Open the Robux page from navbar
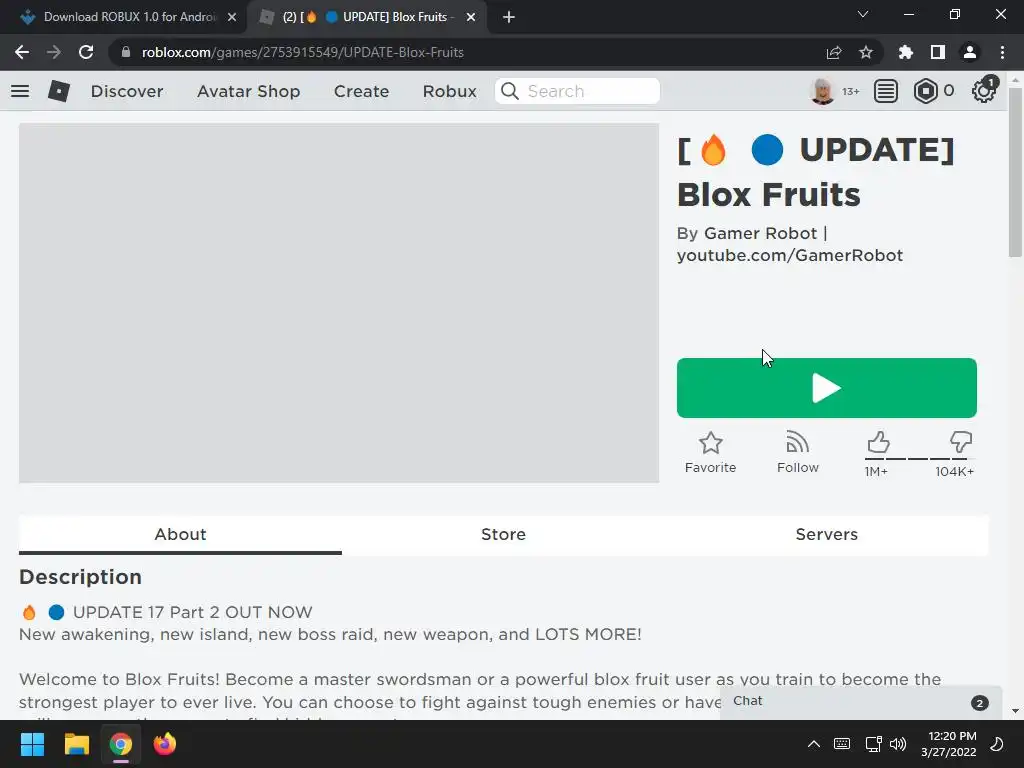The image size is (1024, 768). (x=449, y=91)
